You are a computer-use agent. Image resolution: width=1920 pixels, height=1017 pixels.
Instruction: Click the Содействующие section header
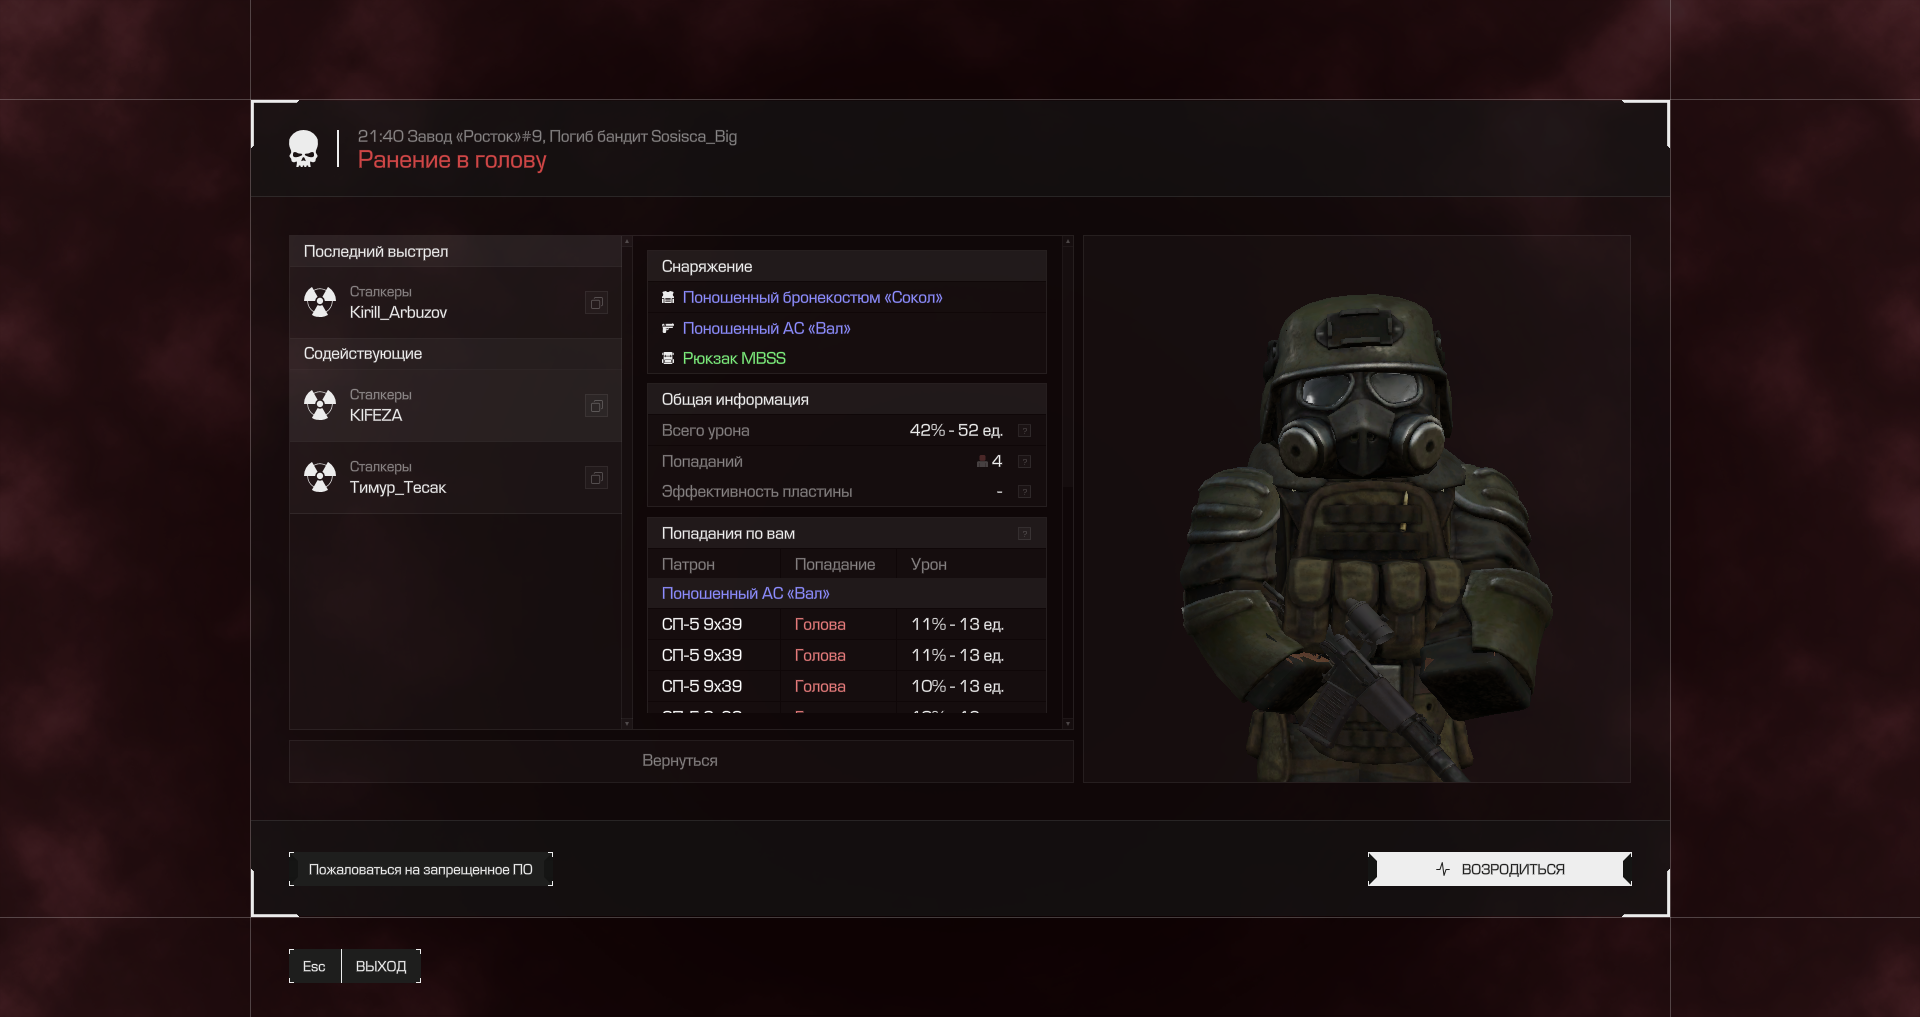coord(455,353)
